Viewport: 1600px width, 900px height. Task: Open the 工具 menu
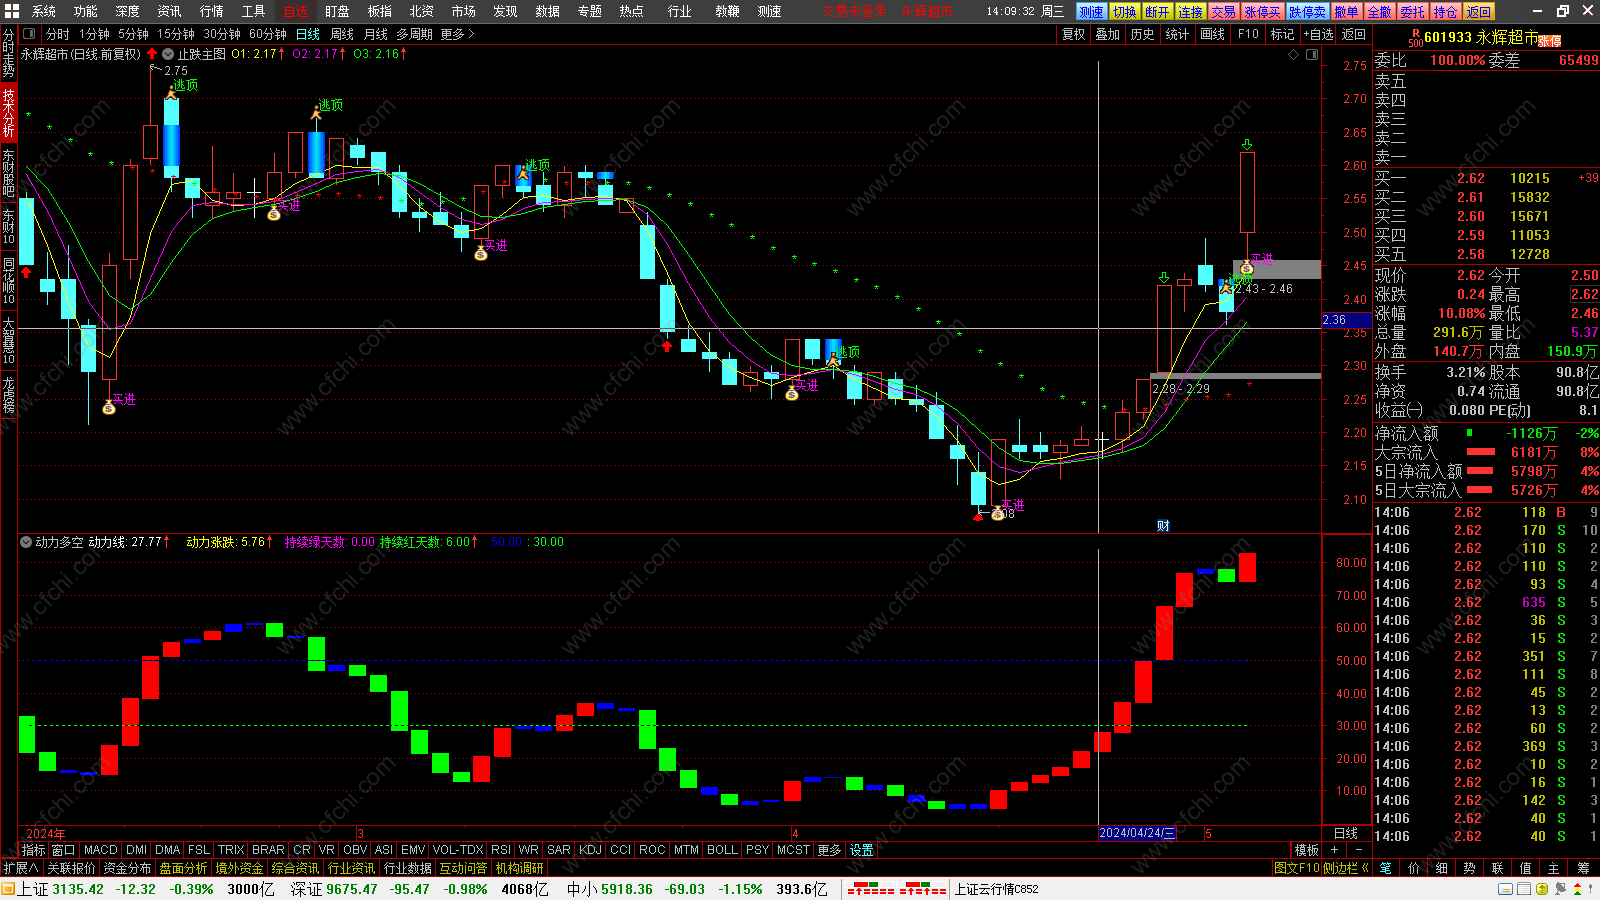pos(254,11)
